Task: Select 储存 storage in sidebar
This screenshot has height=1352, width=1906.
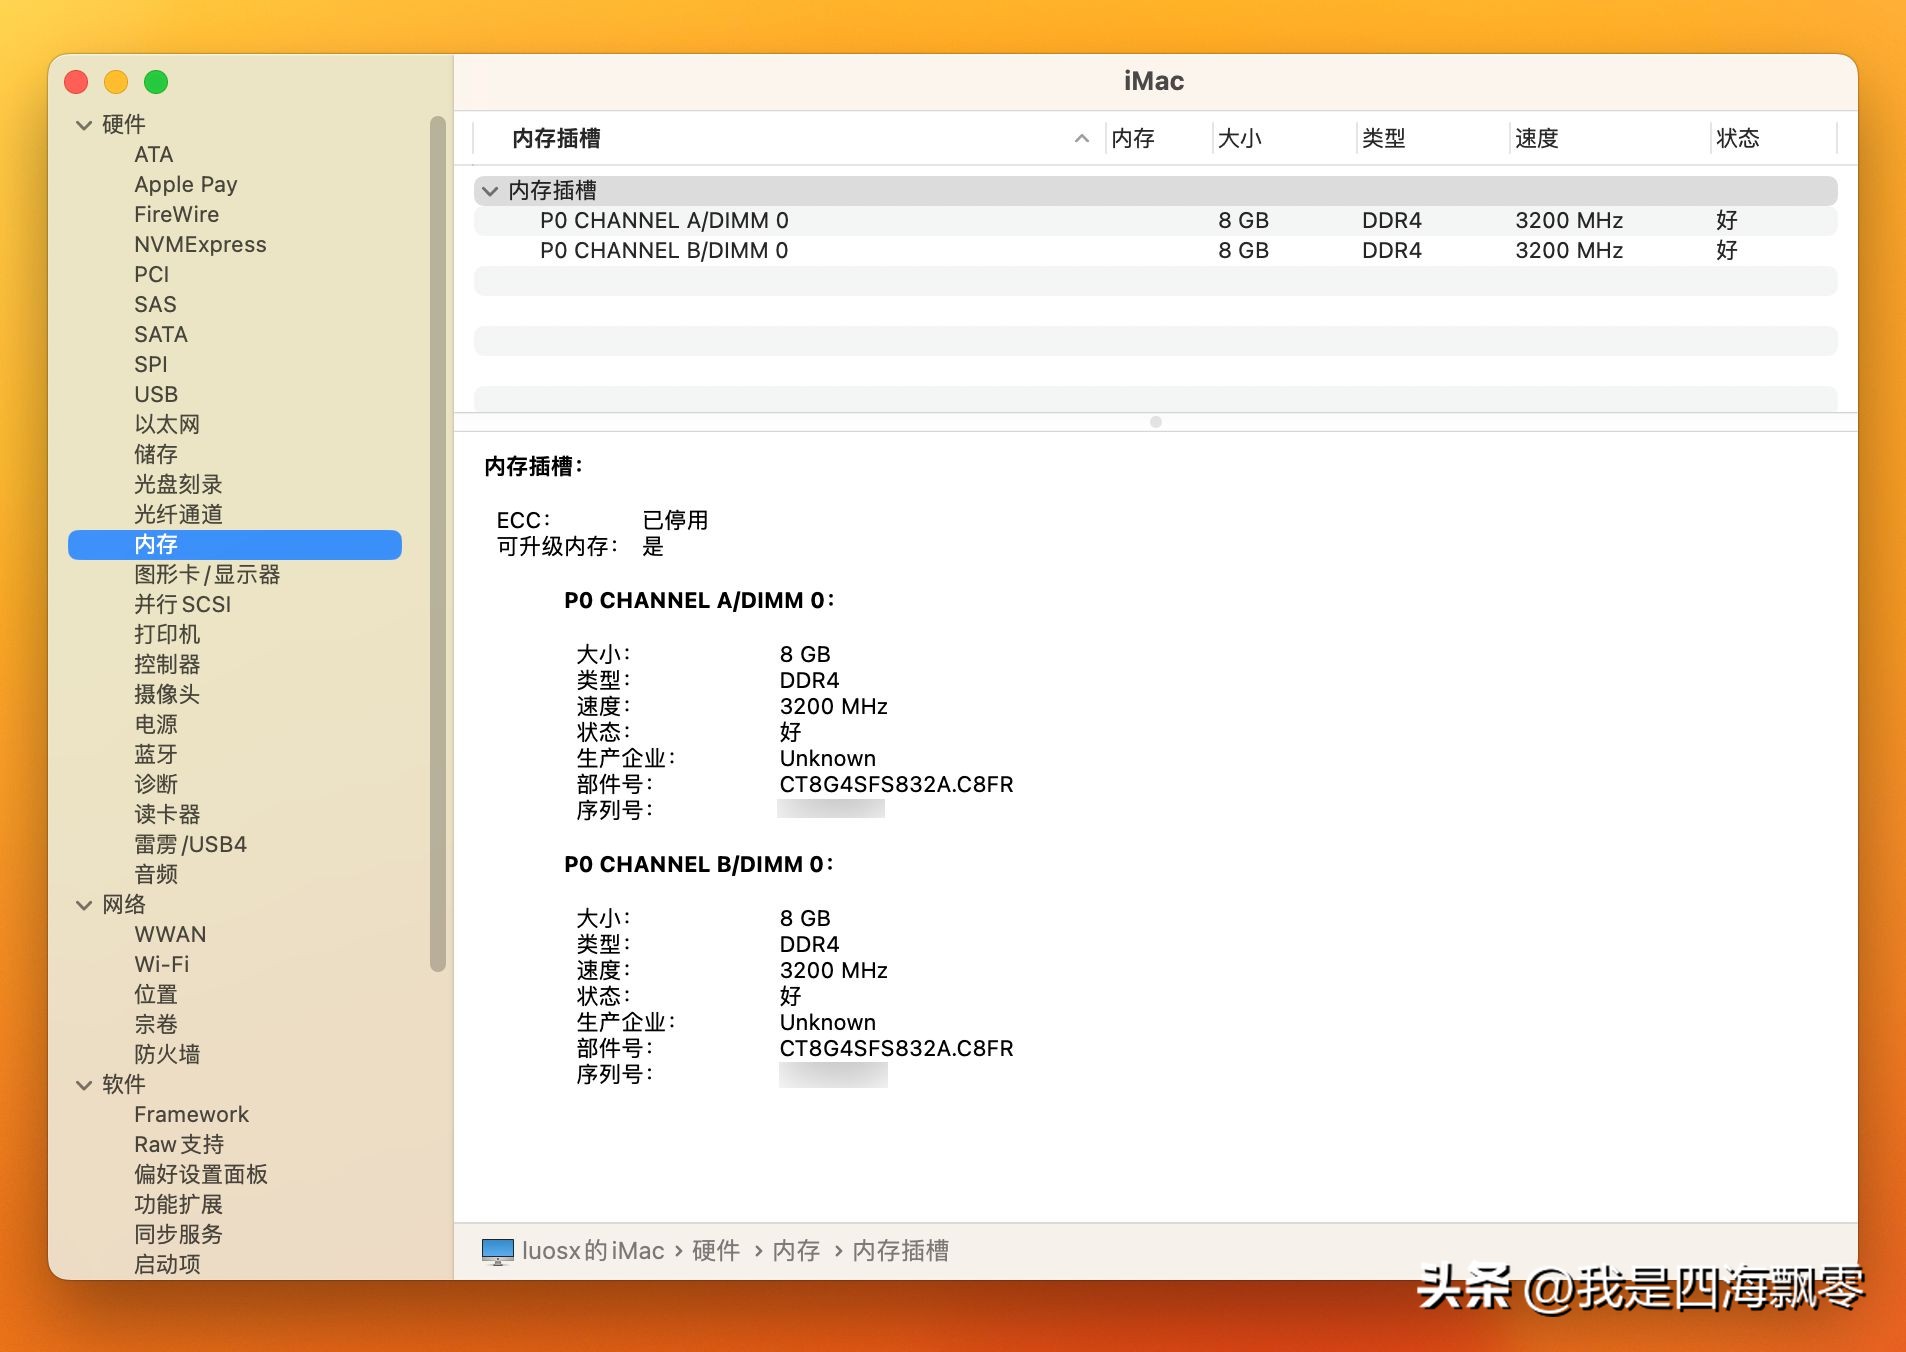Action: [157, 454]
